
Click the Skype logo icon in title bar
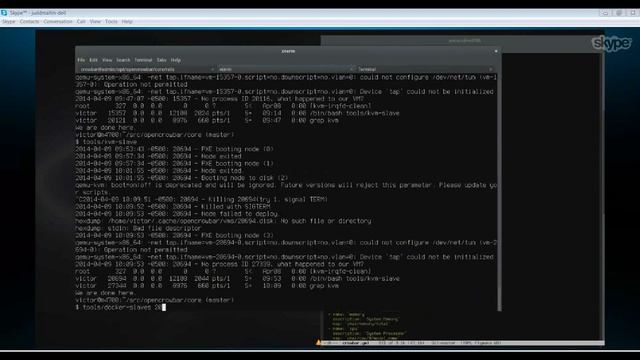tap(4, 13)
